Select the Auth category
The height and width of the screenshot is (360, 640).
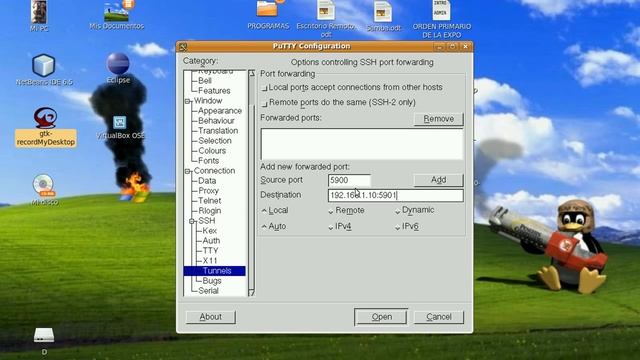pos(211,241)
